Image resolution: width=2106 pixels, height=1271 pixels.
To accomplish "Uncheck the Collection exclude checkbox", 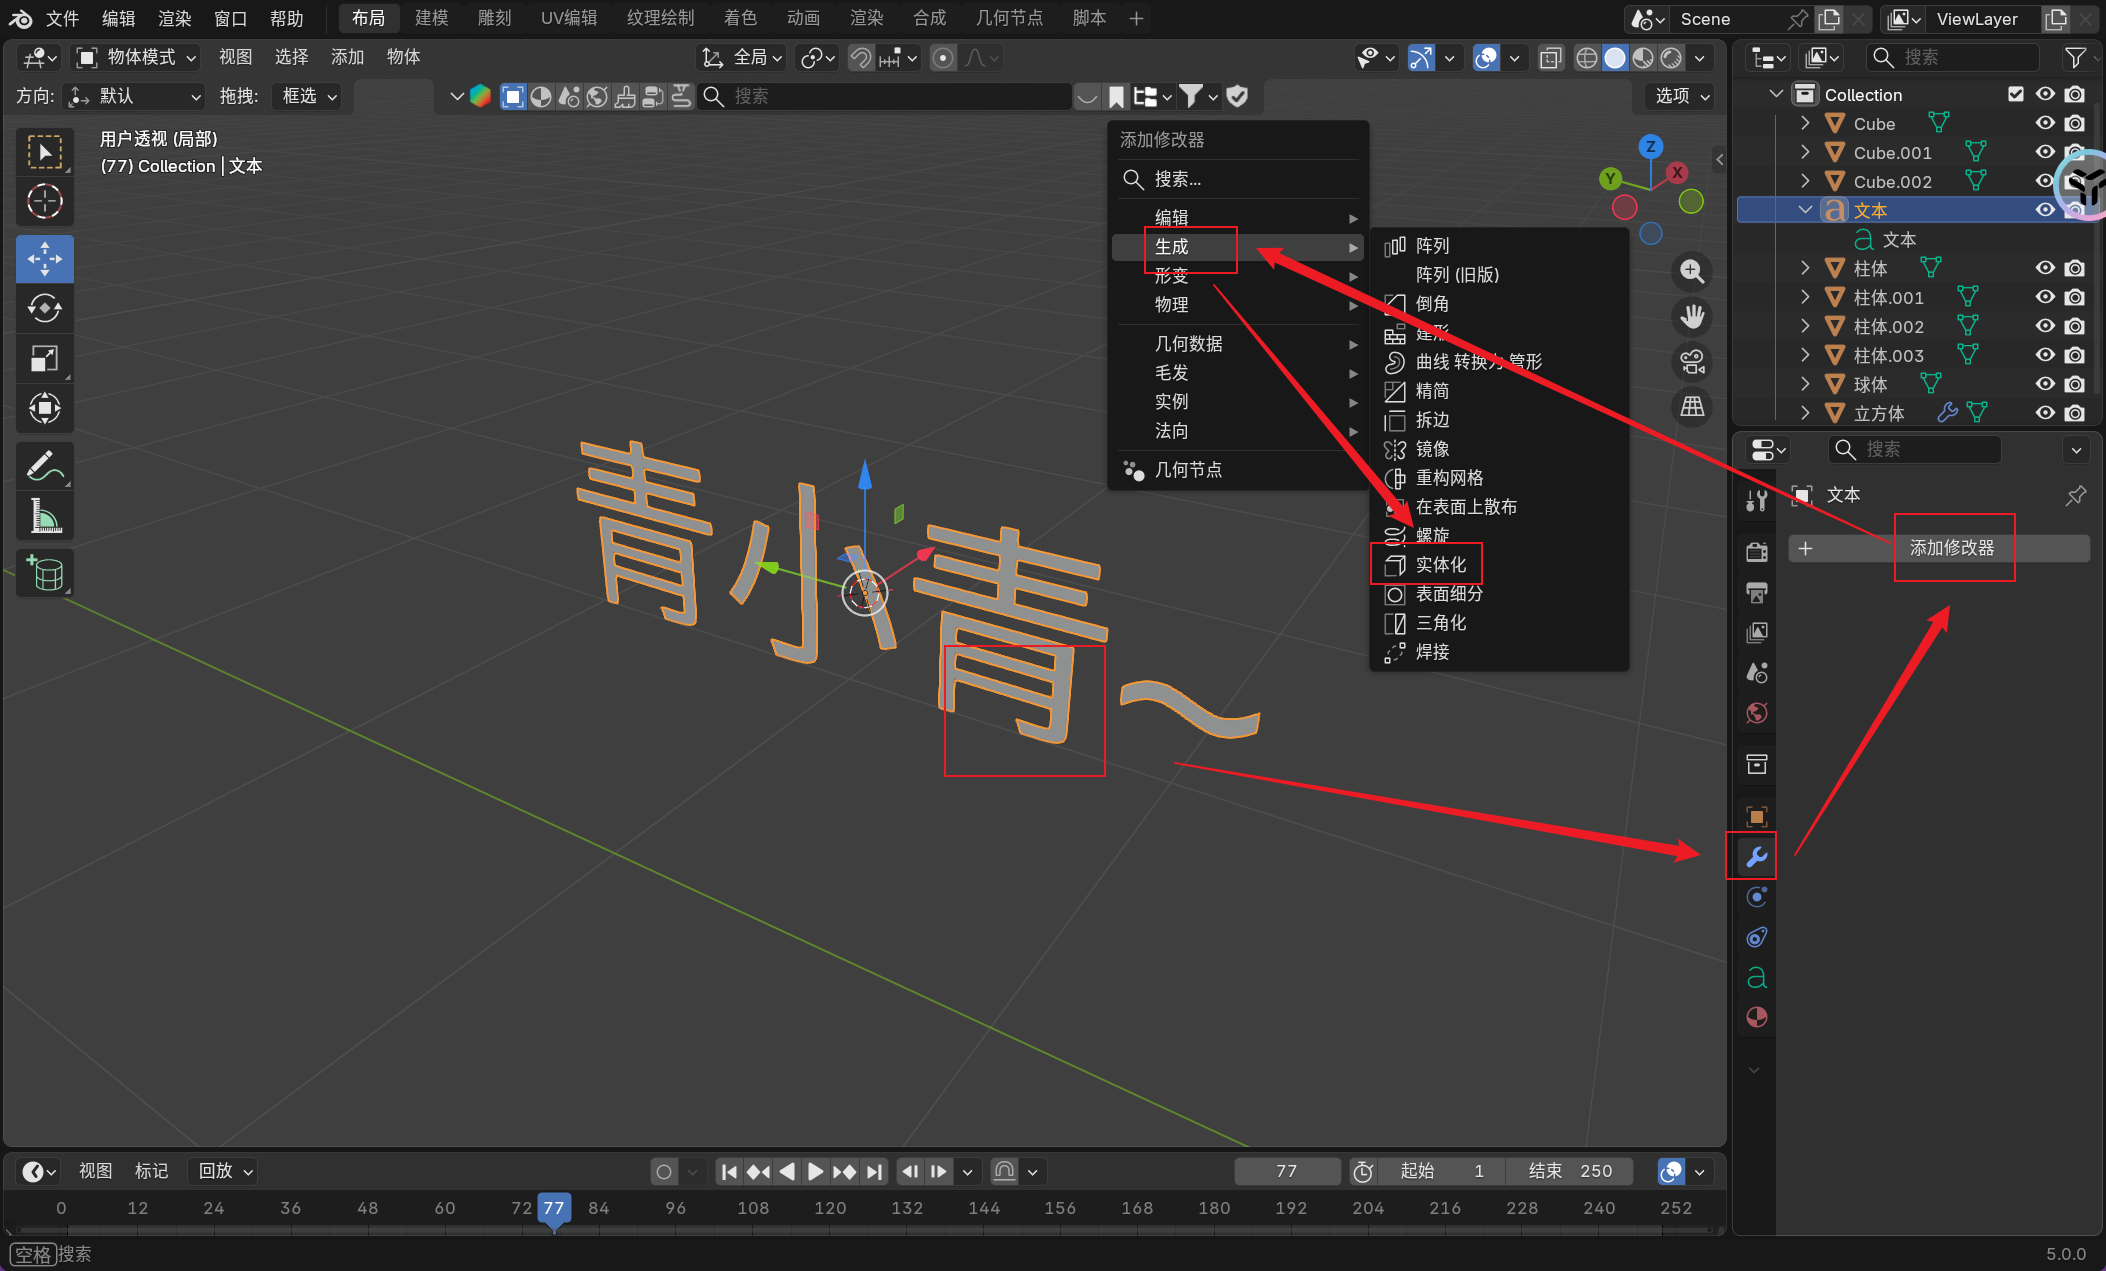I will 2015,94.
